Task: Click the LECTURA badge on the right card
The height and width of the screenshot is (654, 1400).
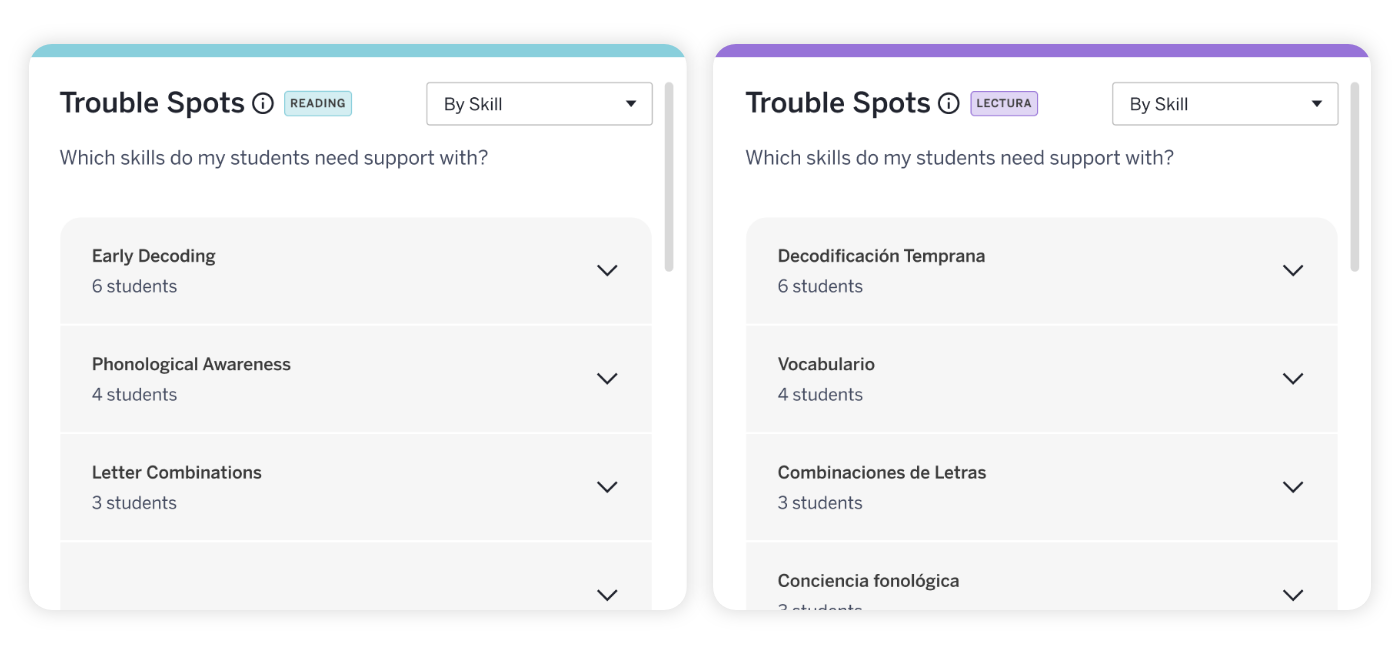Action: point(1004,103)
